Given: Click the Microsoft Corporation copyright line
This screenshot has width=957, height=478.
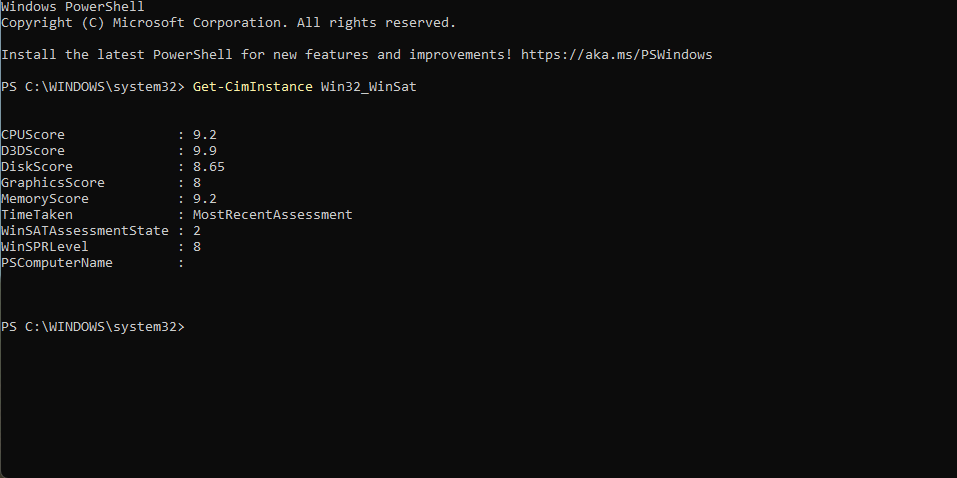Looking at the screenshot, I should (x=228, y=22).
